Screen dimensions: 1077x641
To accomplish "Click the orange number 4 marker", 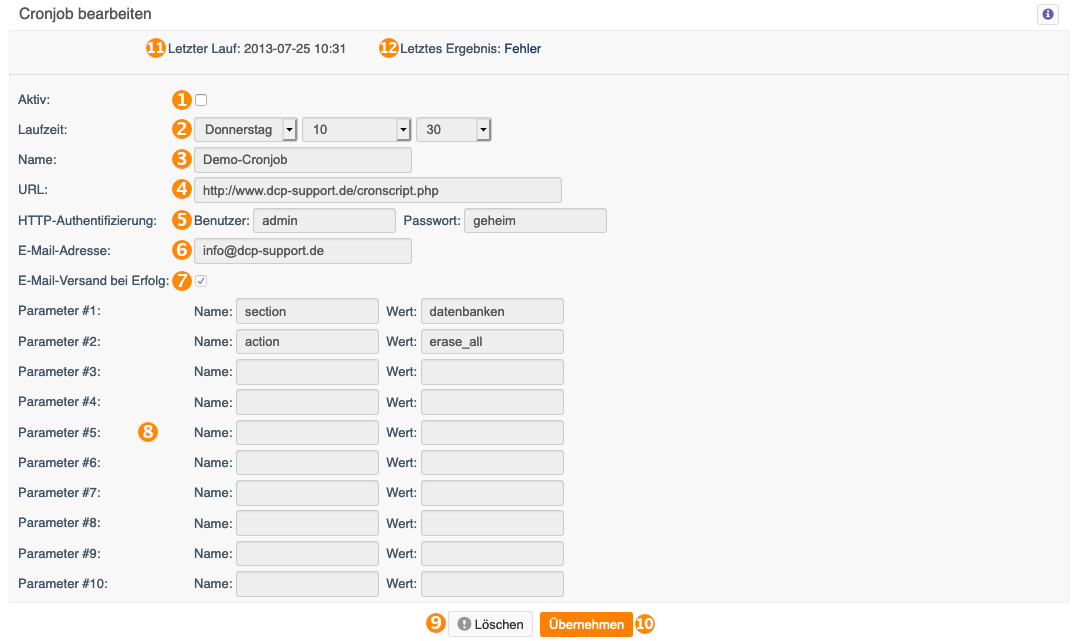I will [x=181, y=189].
